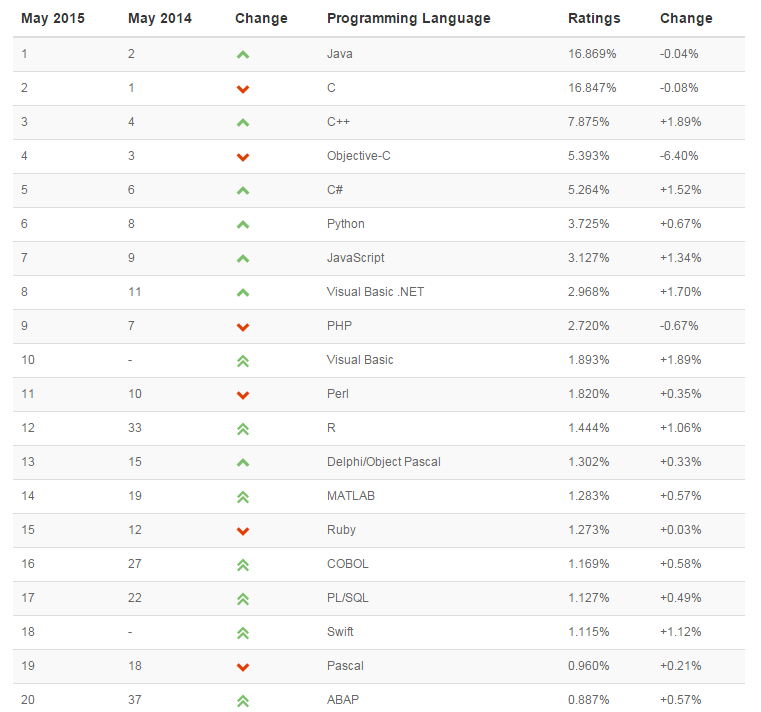
Task: Click the double up arrow beside Swift
Action: coord(242,632)
